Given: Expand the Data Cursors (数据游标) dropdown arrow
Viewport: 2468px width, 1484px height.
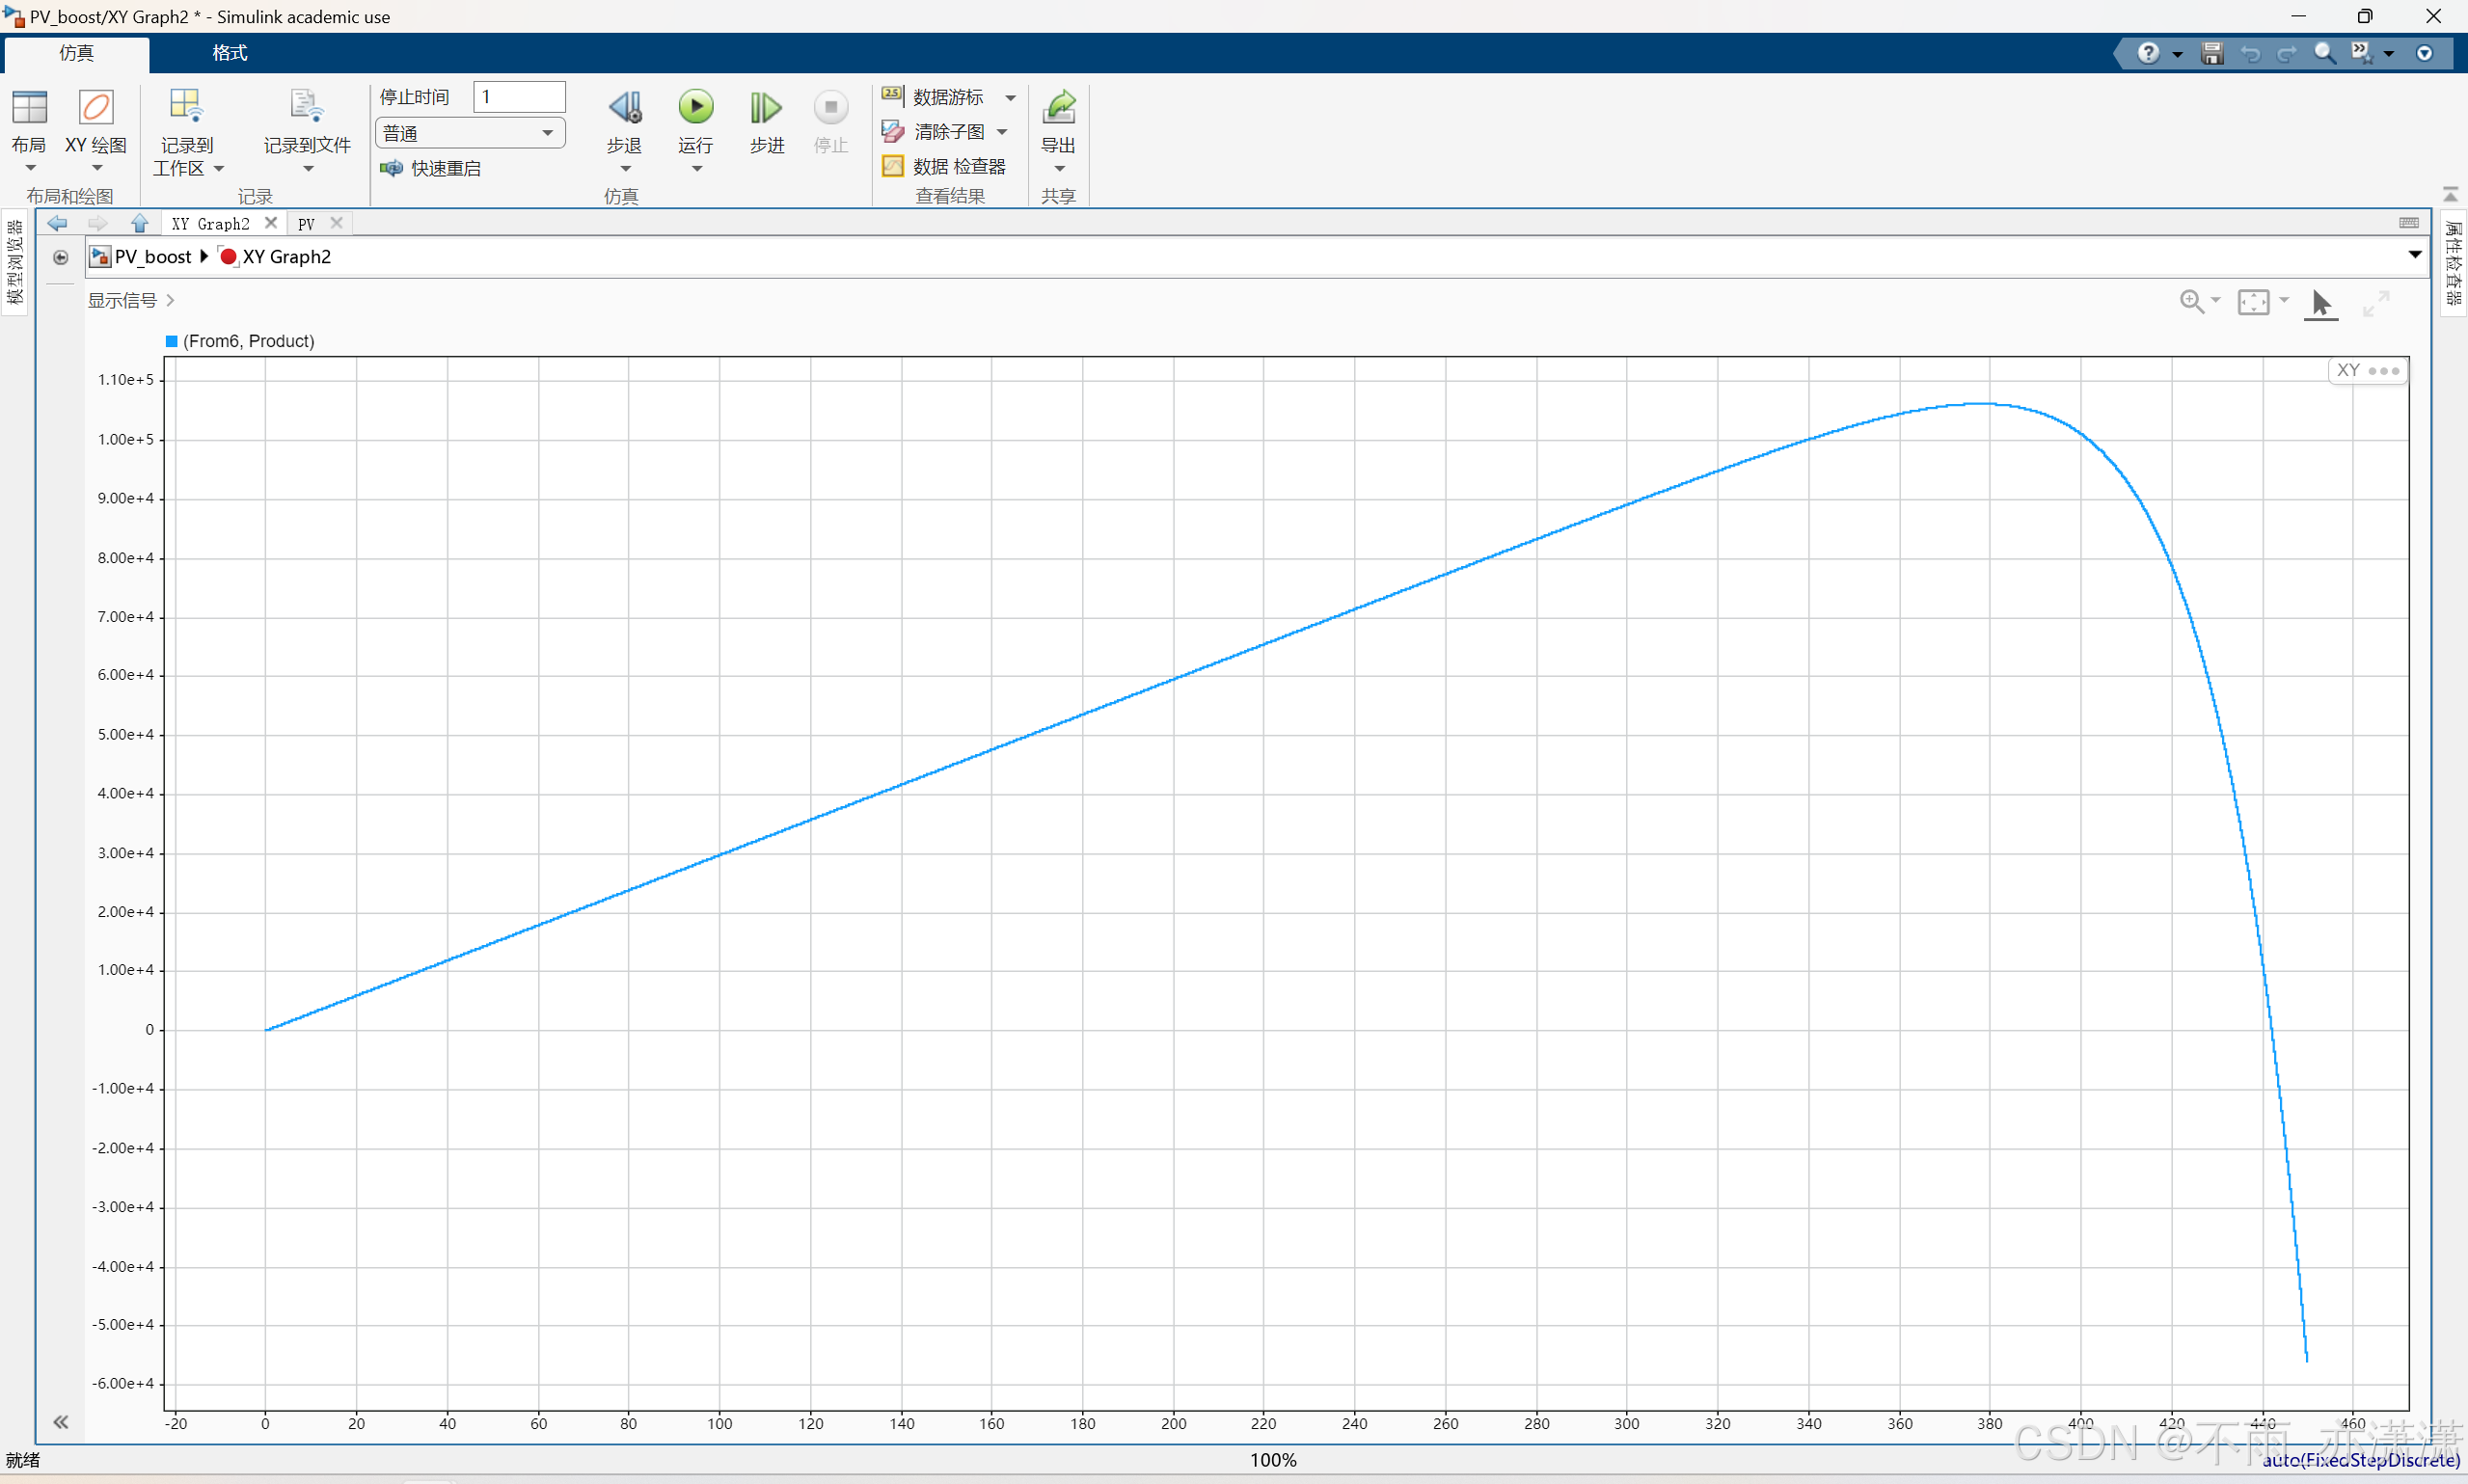Looking at the screenshot, I should click(x=1011, y=98).
